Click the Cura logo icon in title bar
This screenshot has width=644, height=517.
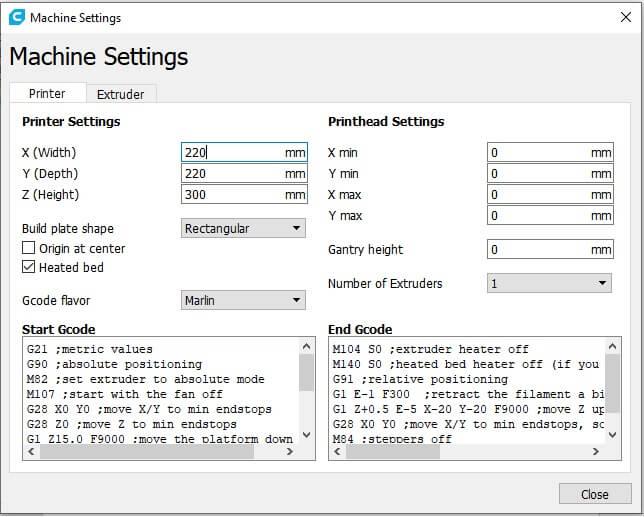point(17,17)
